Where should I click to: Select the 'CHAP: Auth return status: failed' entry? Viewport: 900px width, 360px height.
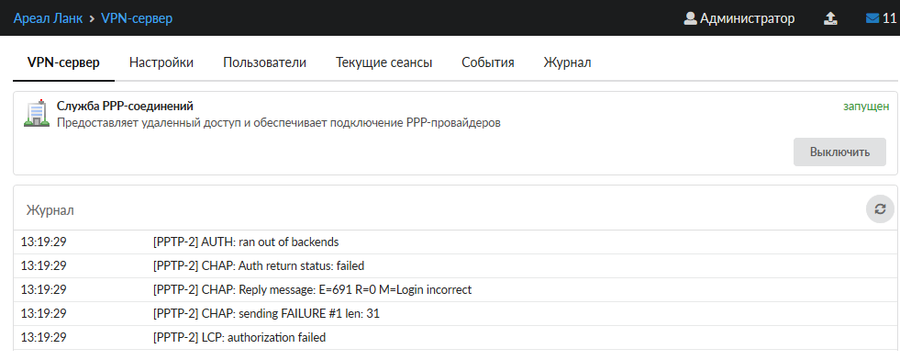tap(455, 266)
